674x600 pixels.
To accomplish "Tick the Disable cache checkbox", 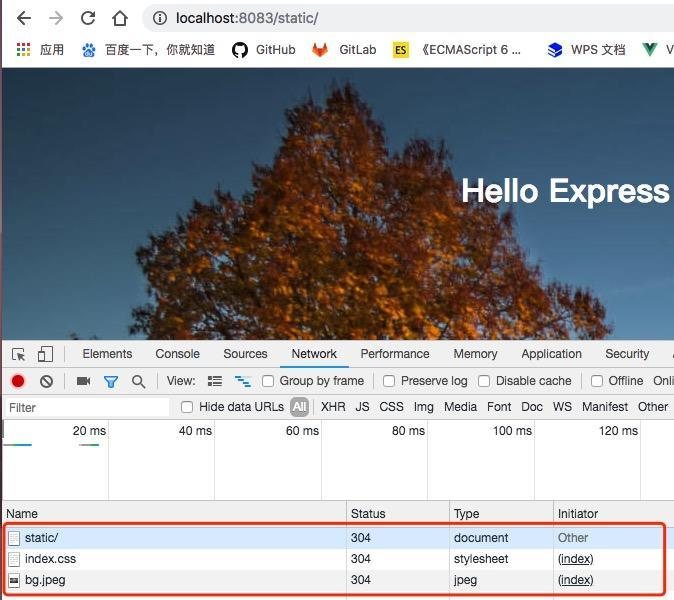I will pos(484,381).
